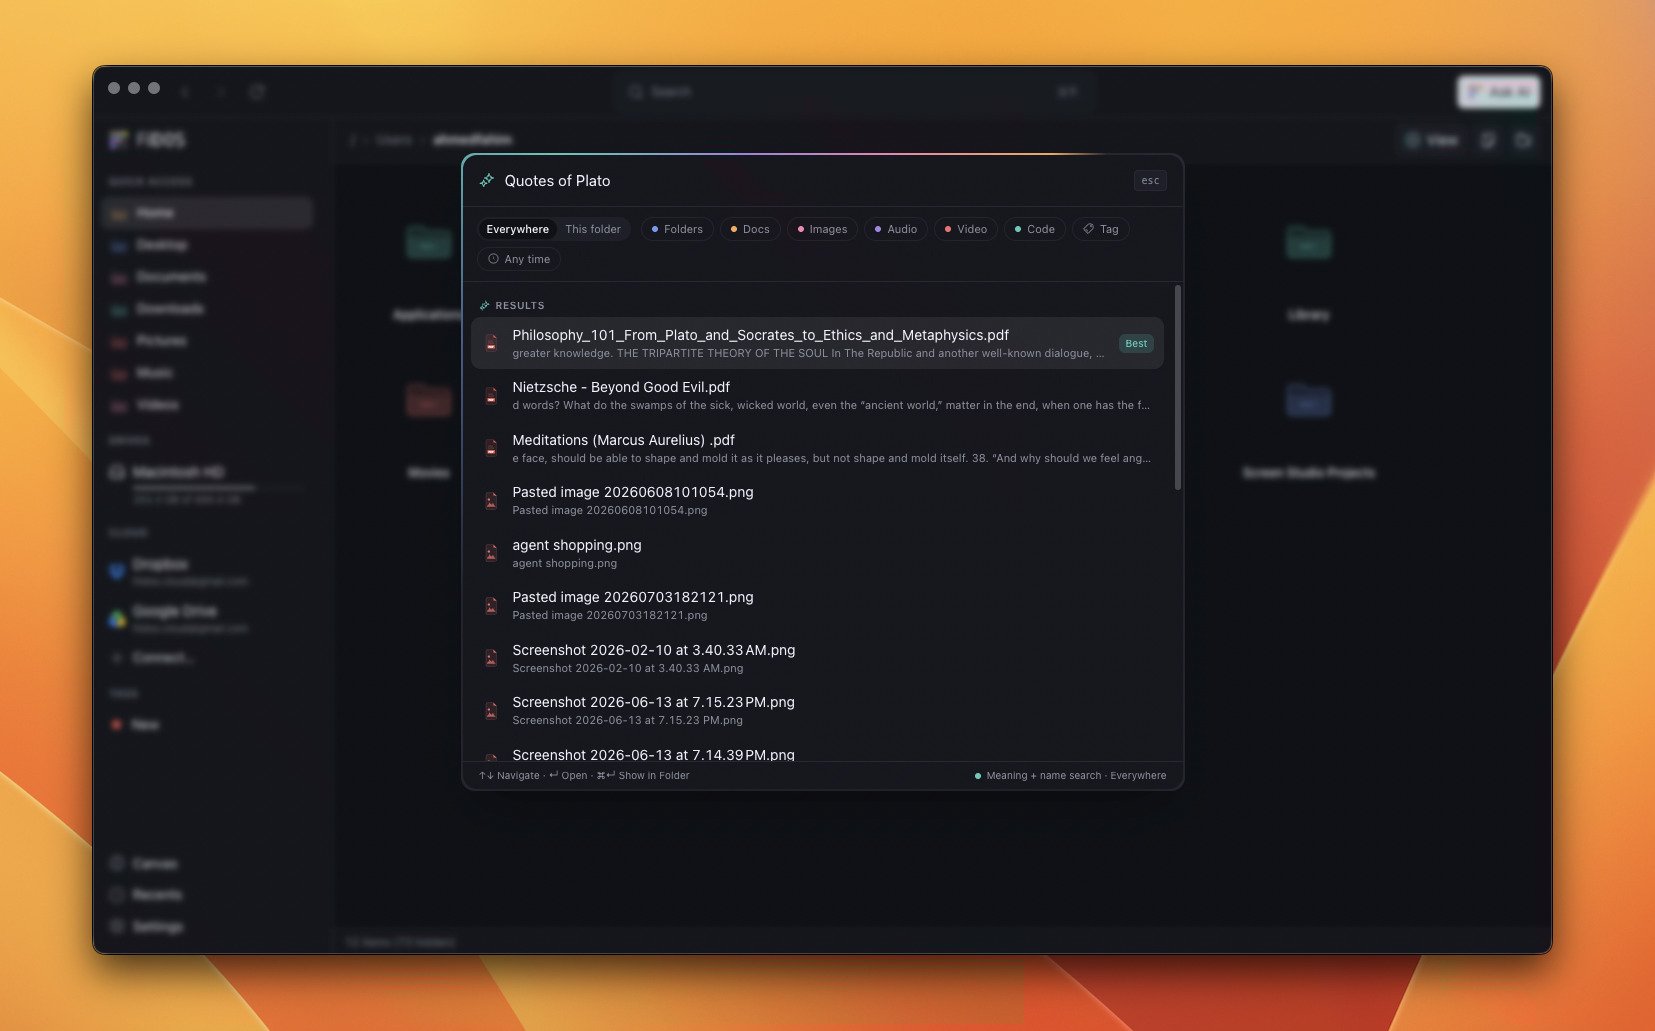
Task: Enable the Audio filter chip
Action: tap(896, 229)
